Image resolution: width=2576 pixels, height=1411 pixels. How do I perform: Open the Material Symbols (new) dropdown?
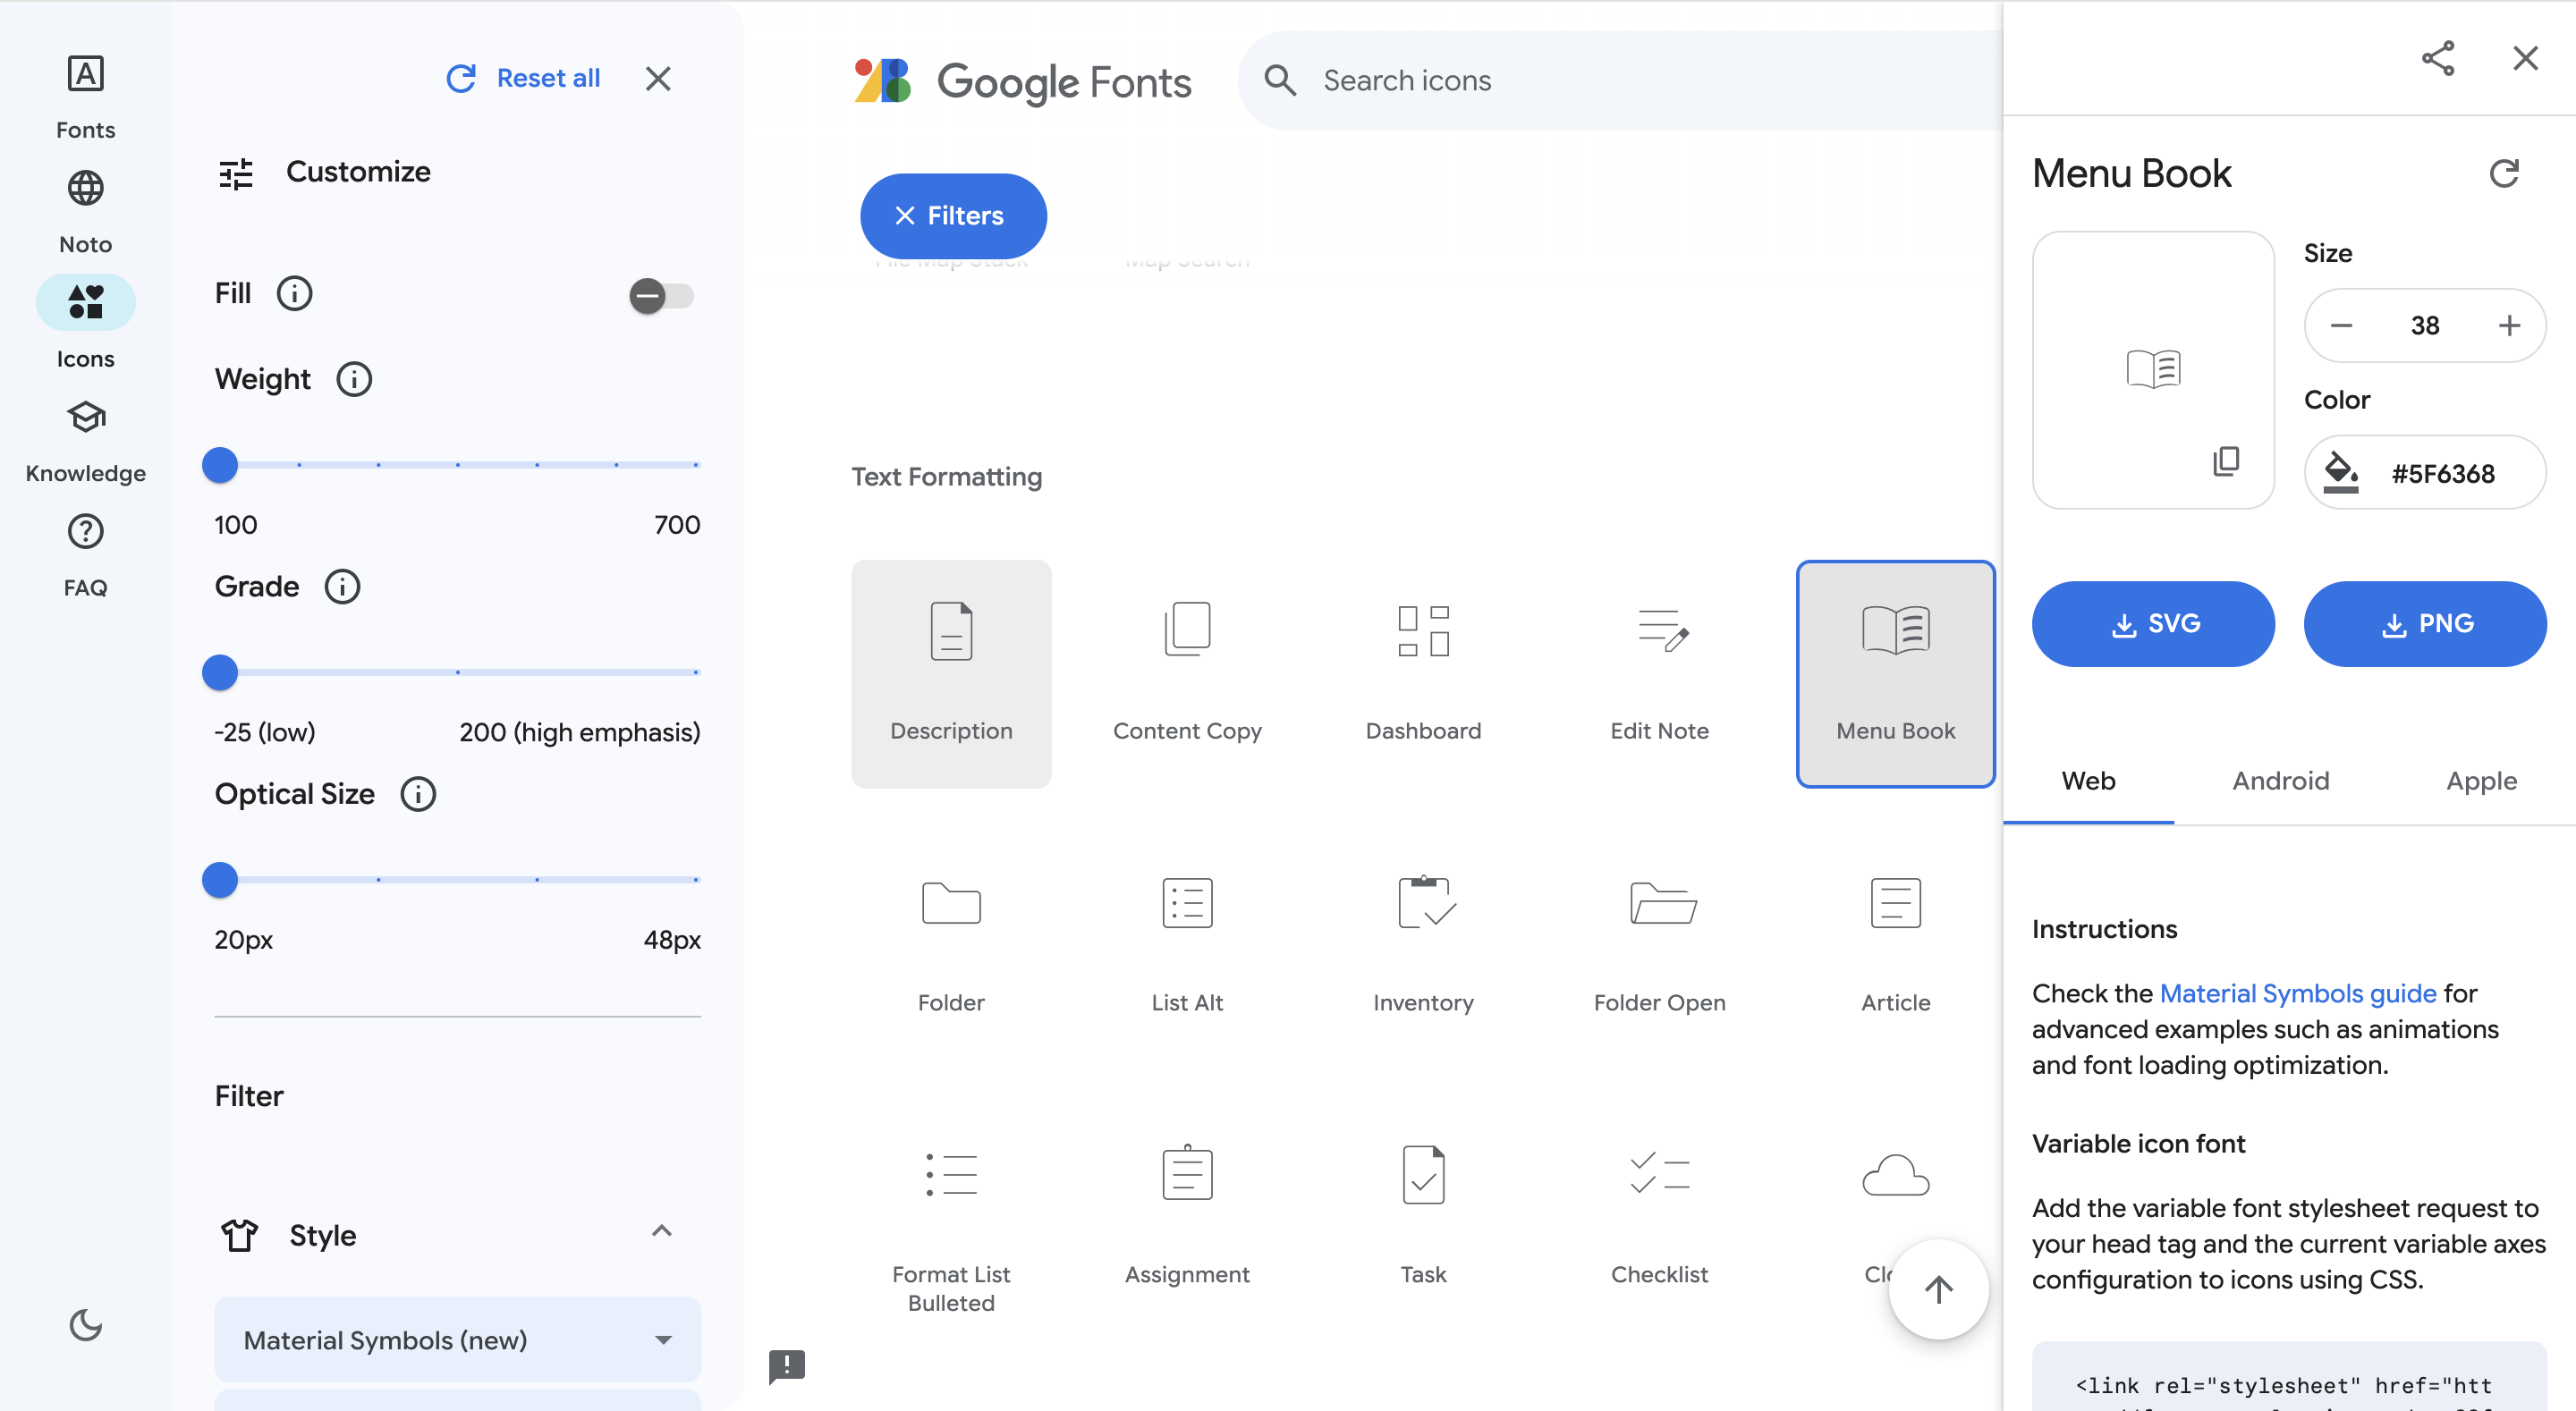coord(458,1340)
